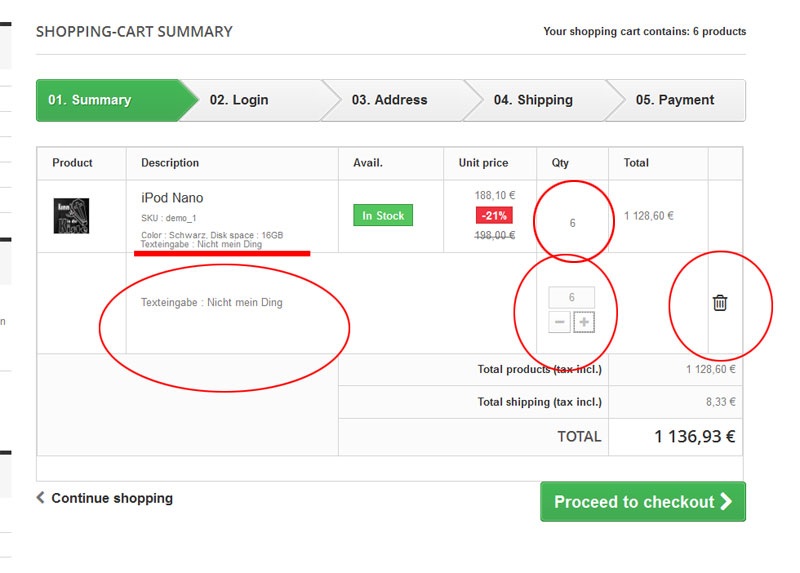800x573 pixels.
Task: Switch to the 02. Login step
Action: click(240, 100)
